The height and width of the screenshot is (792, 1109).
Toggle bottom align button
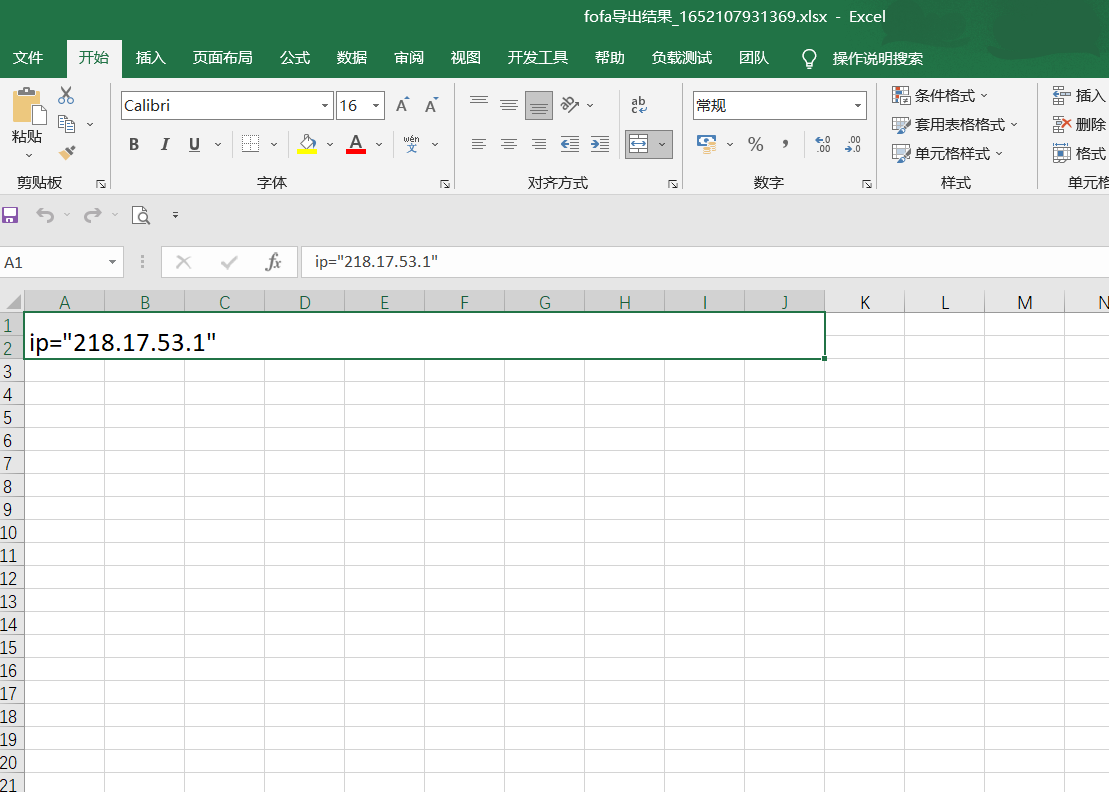538,105
